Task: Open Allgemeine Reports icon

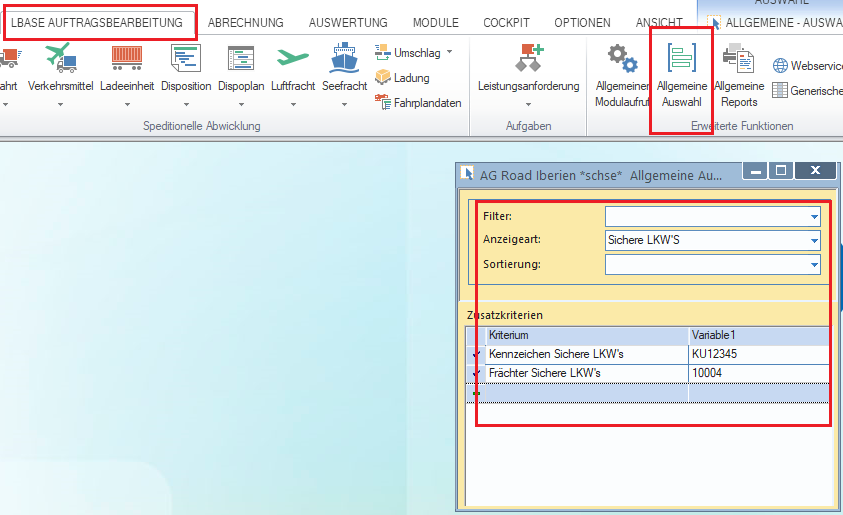Action: coord(739,58)
